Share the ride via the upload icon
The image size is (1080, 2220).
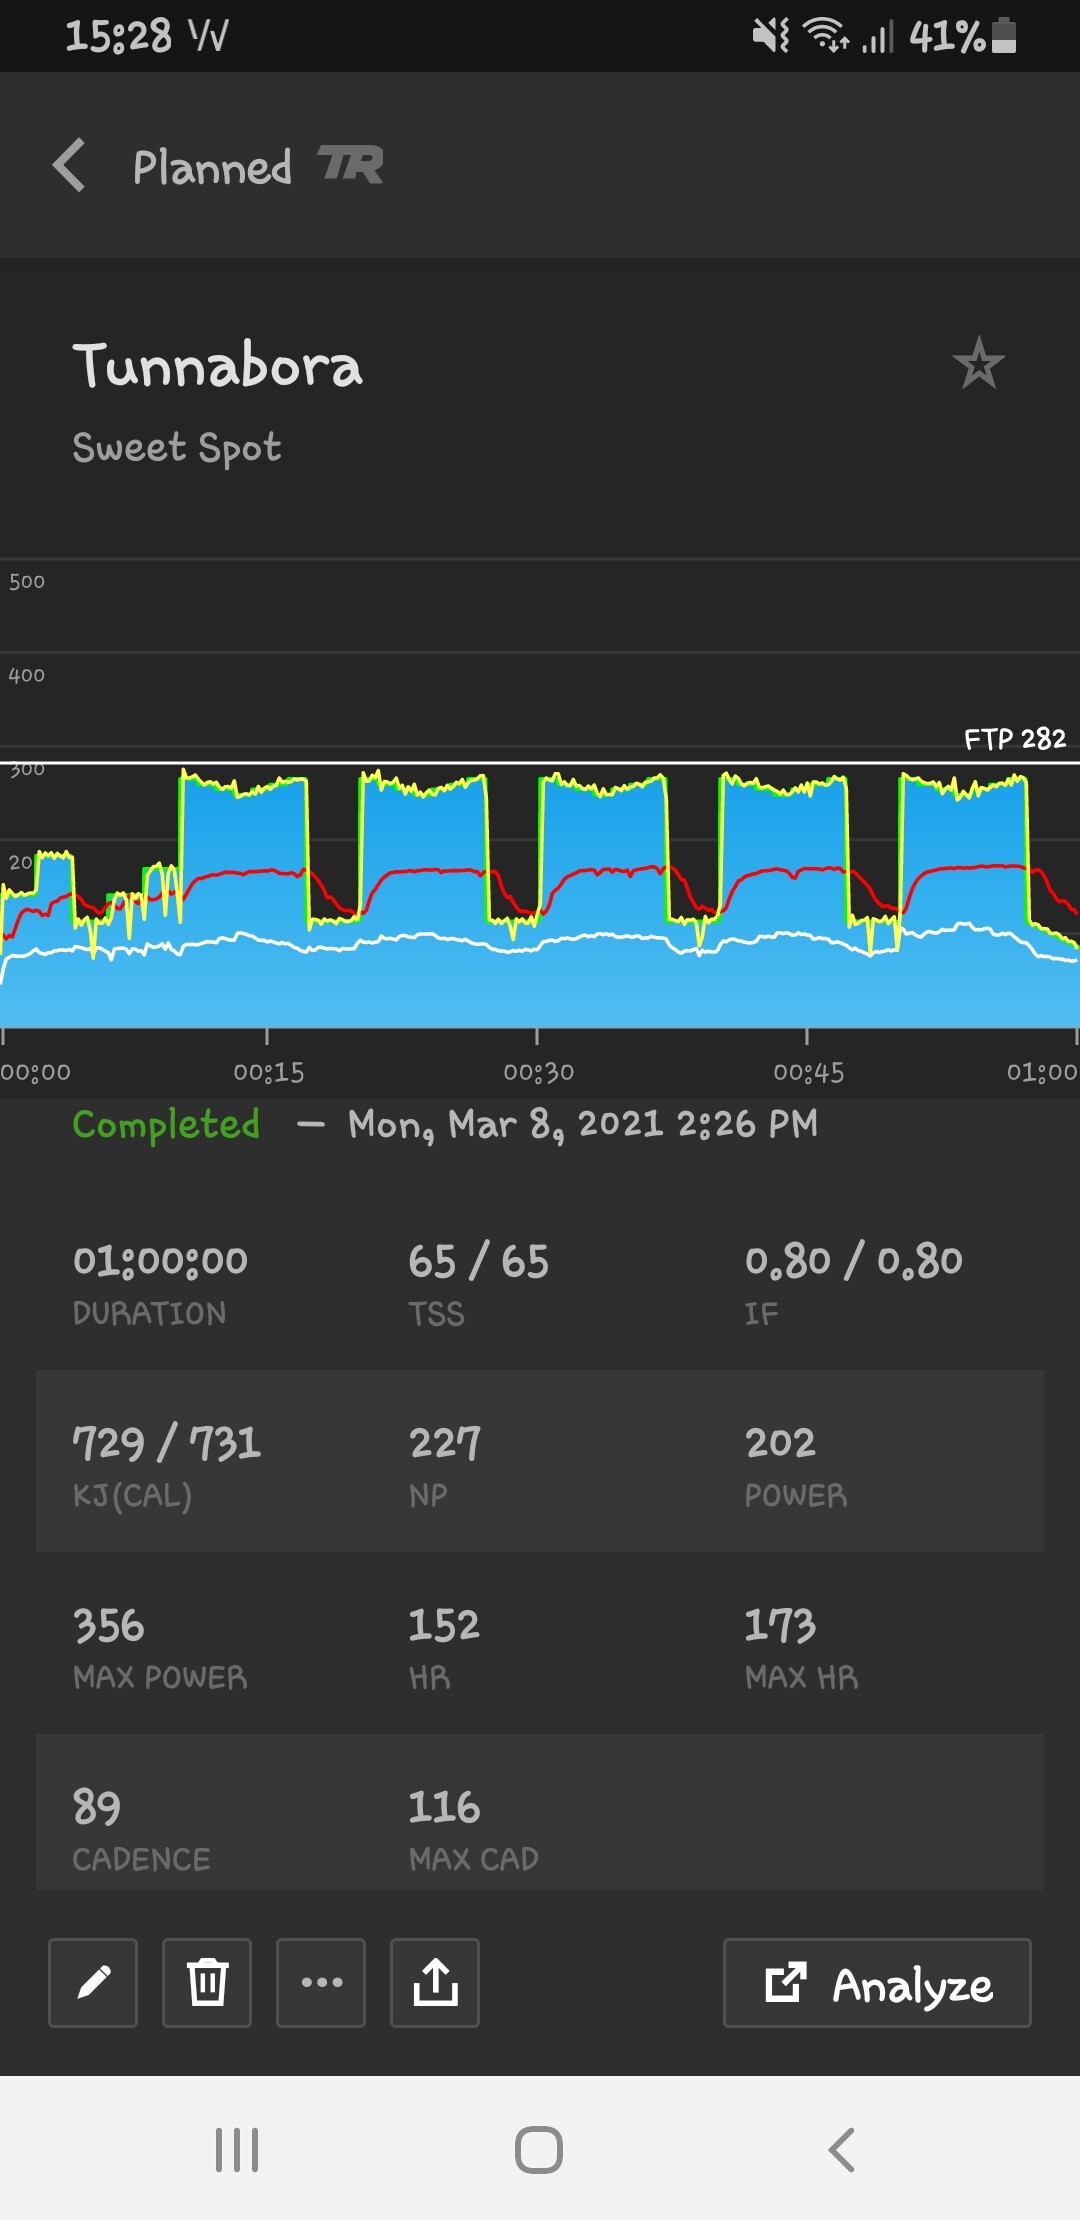[x=435, y=1983]
